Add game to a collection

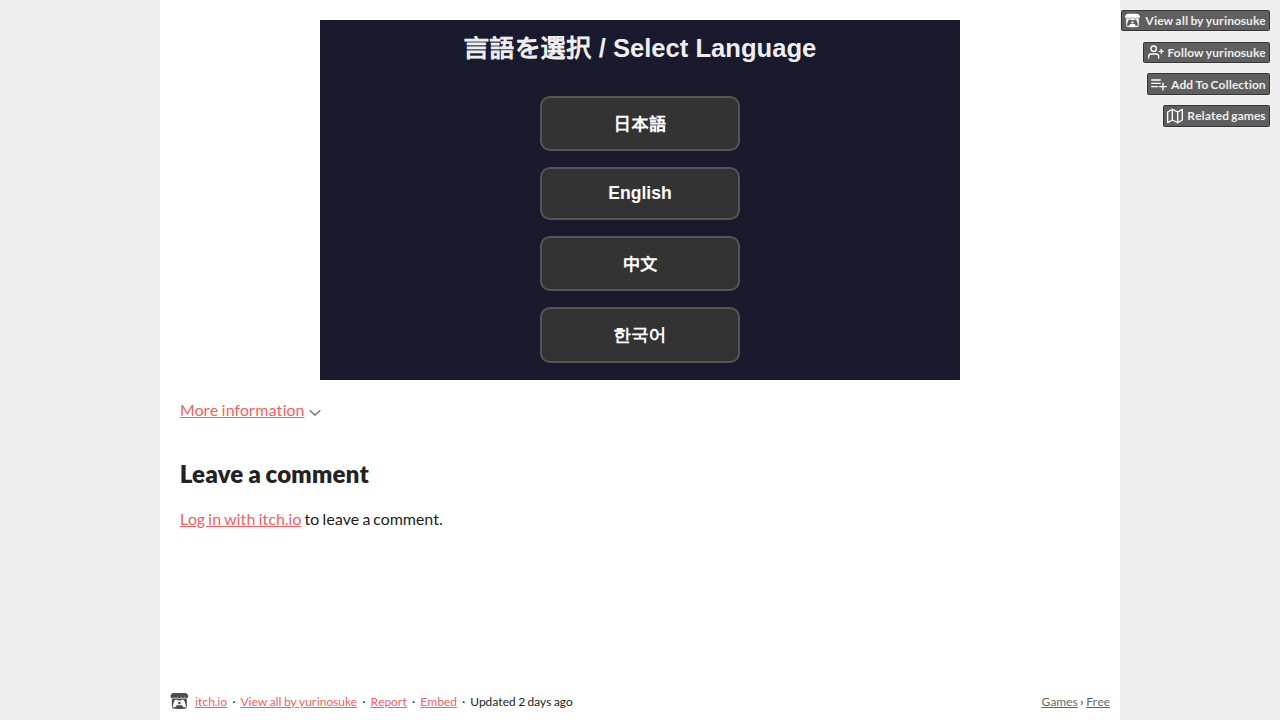[x=1208, y=84]
